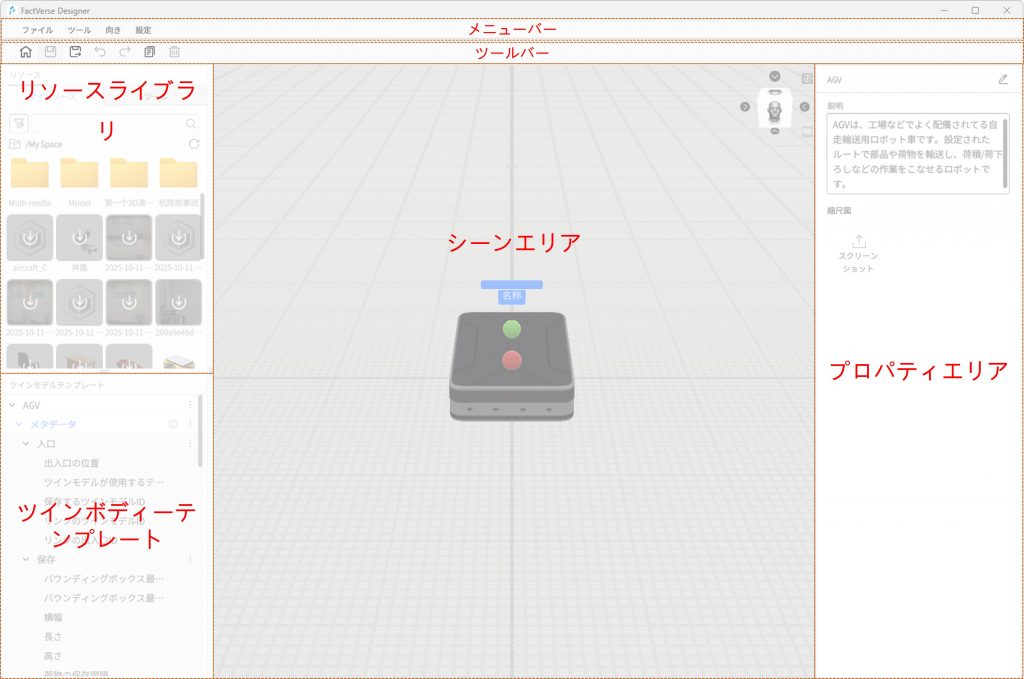Open the Multi-media folder
The height and width of the screenshot is (679, 1024).
pos(29,175)
